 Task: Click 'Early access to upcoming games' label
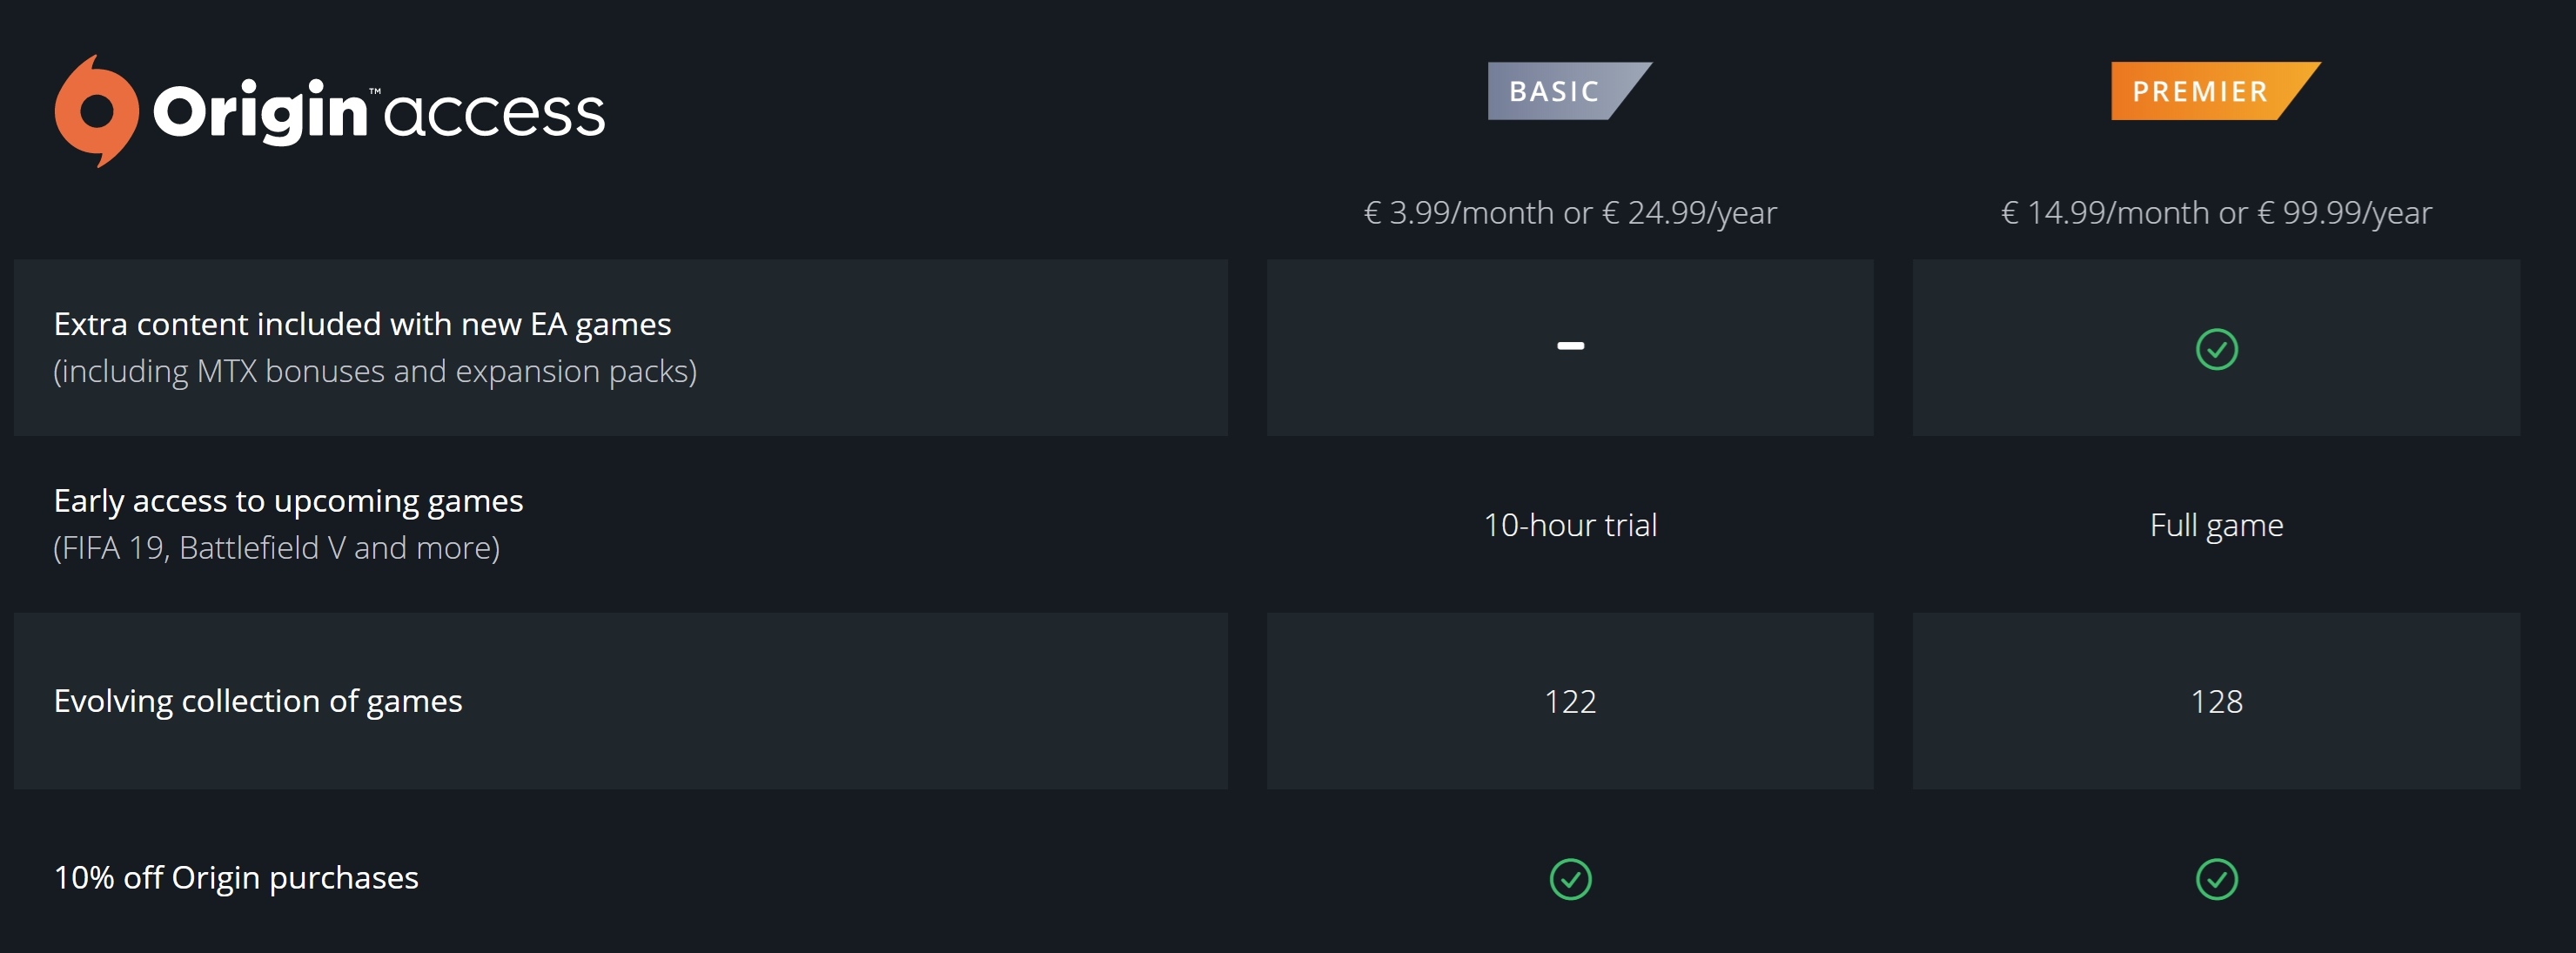click(288, 500)
